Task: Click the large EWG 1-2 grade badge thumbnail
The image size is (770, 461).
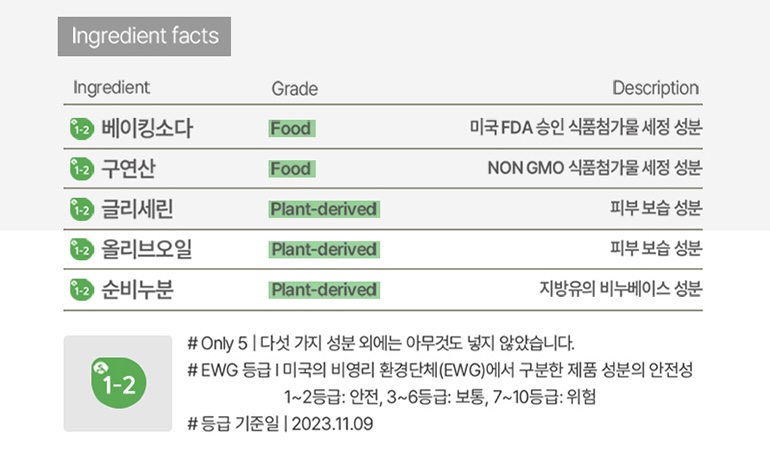Action: pyautogui.click(x=118, y=383)
